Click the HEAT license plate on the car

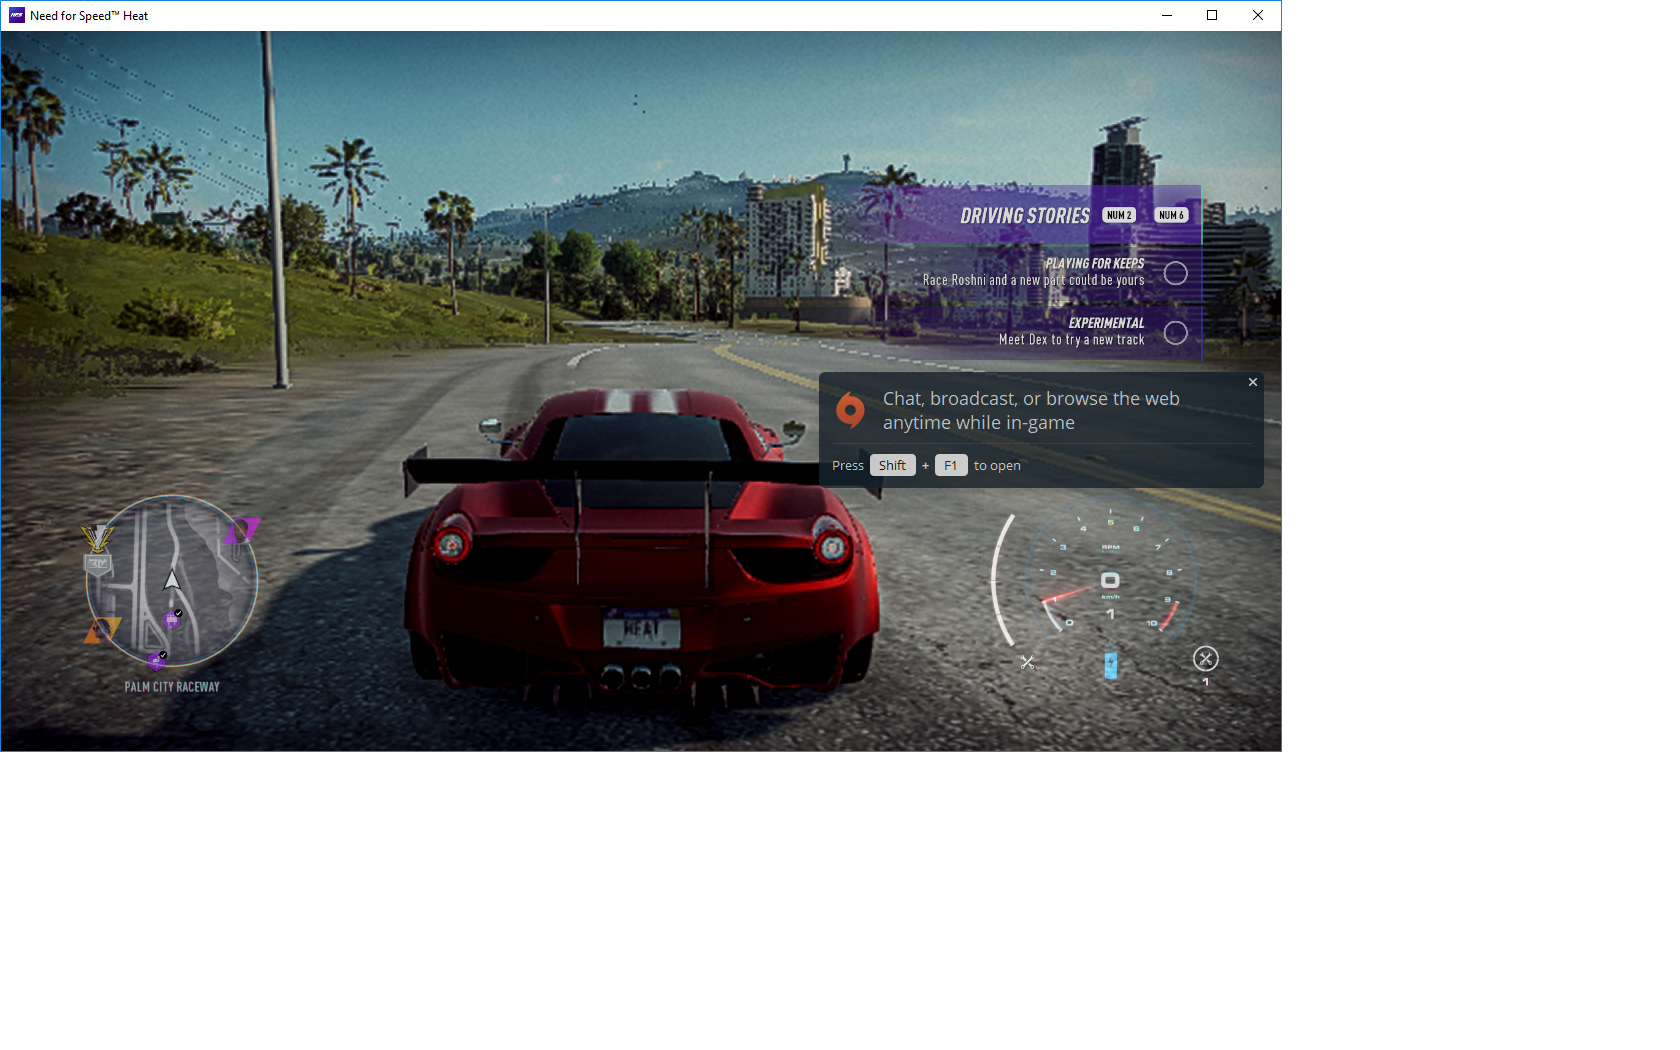pos(641,629)
